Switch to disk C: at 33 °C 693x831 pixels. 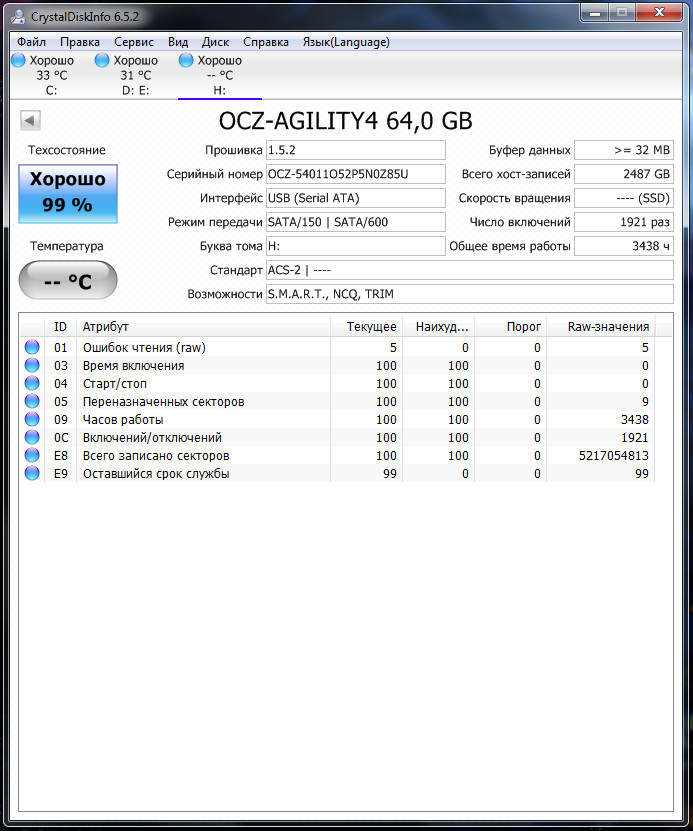tap(51, 75)
